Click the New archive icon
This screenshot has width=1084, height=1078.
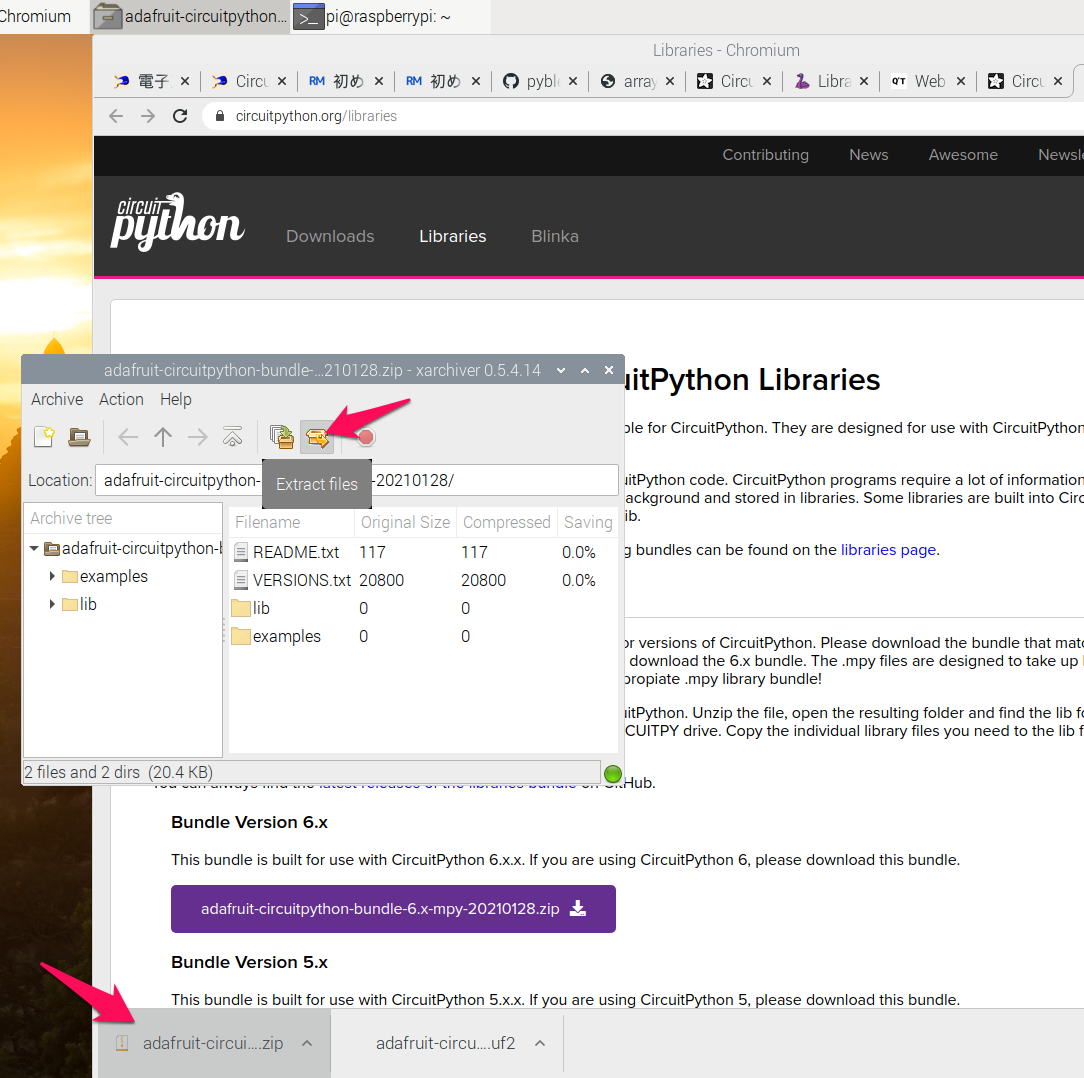(44, 437)
